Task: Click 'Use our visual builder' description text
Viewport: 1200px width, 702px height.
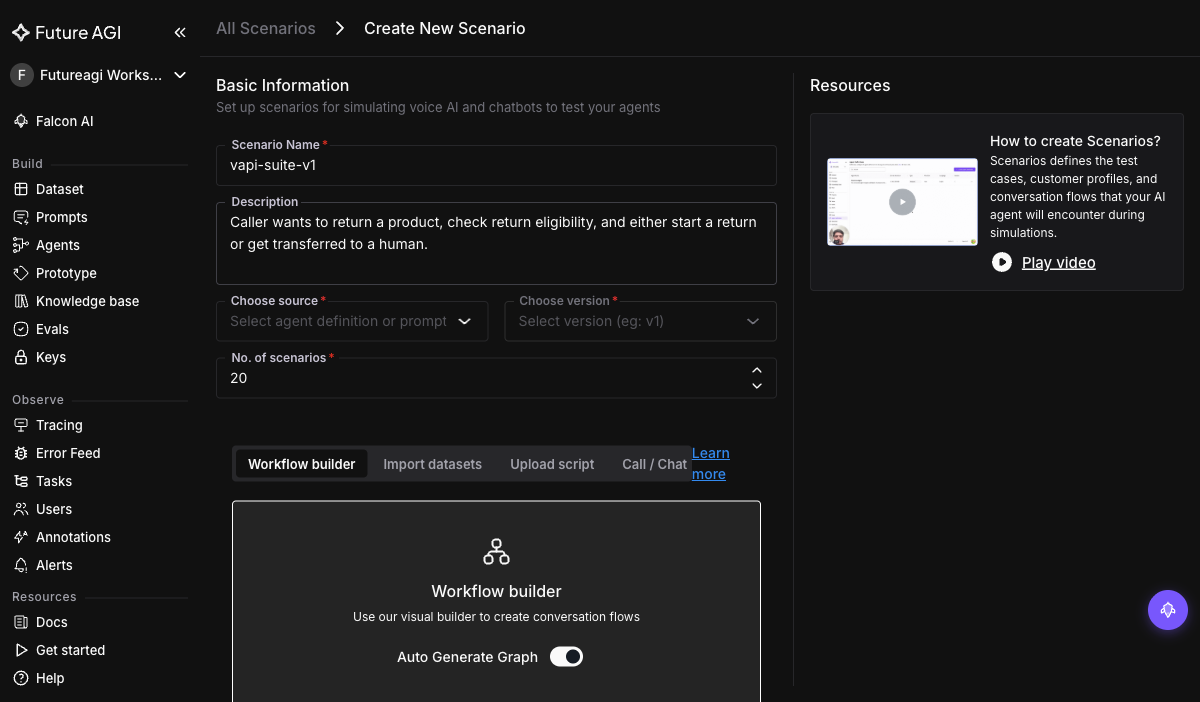Action: tap(496, 617)
